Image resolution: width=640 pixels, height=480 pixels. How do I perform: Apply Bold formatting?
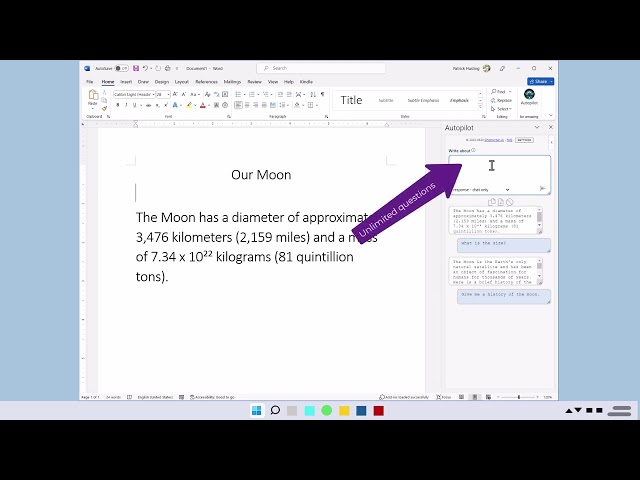pos(118,105)
